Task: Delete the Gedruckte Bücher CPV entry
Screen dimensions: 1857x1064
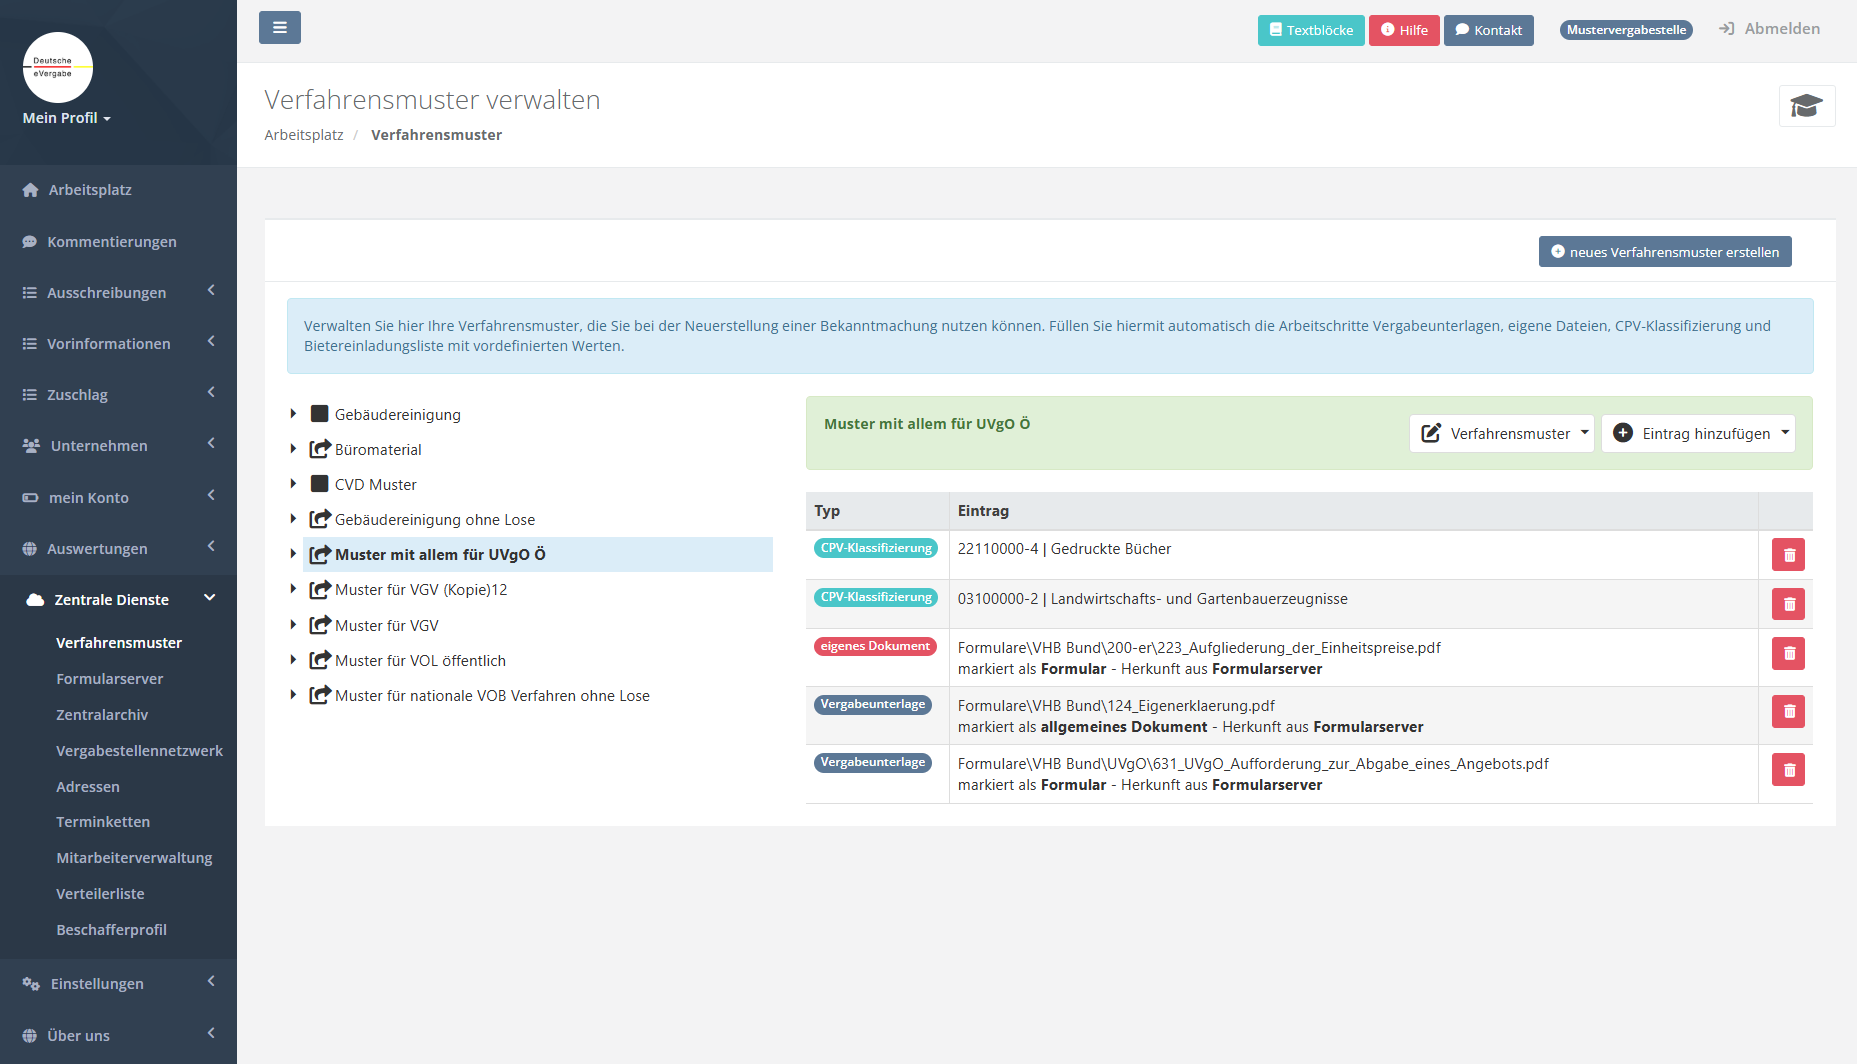Action: (x=1788, y=555)
